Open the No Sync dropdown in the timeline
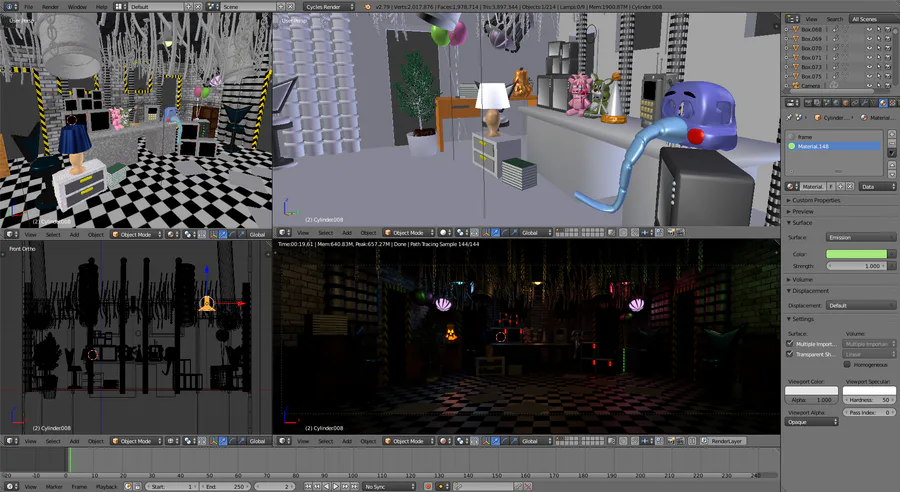900x492 pixels. pyautogui.click(x=389, y=486)
